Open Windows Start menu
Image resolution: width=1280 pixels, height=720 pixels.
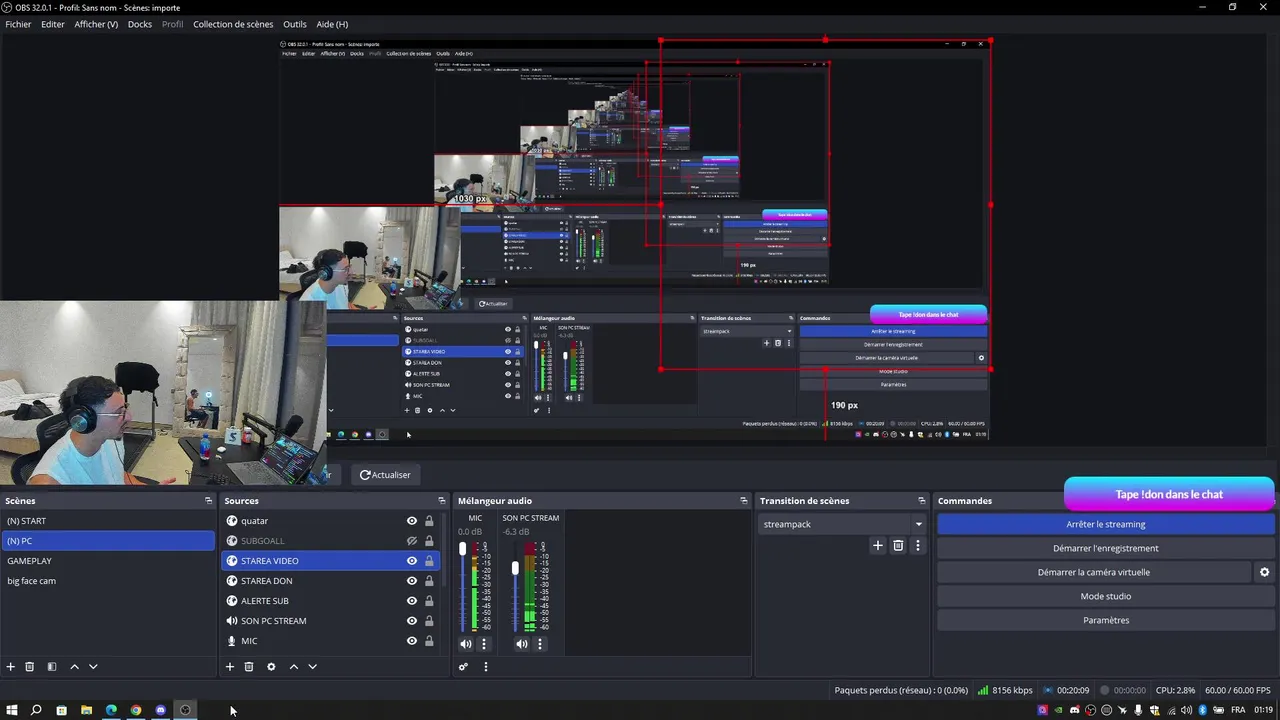pos(12,710)
